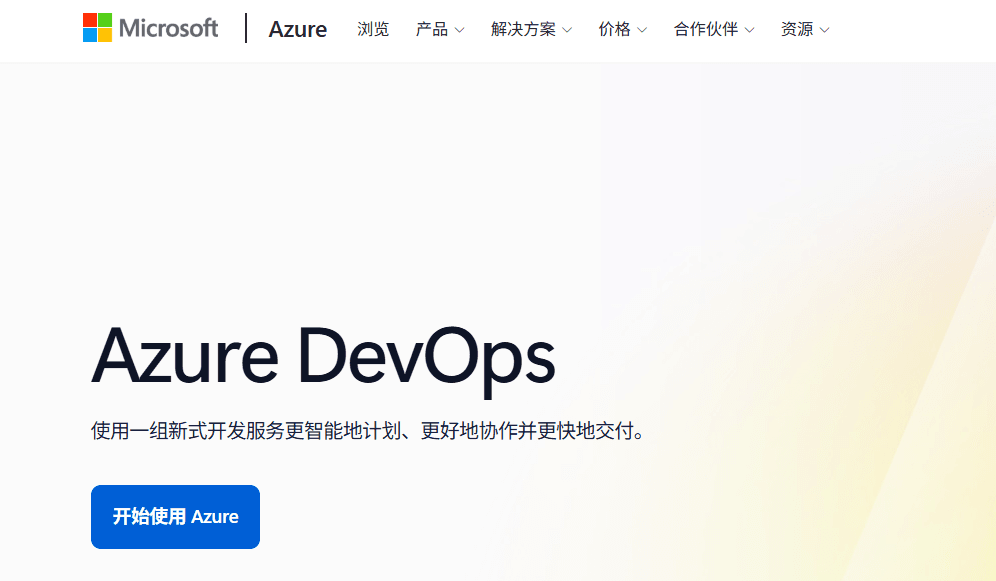The width and height of the screenshot is (996, 581).
Task: Expand the 合作伙伴 dropdown menu
Action: (x=714, y=29)
